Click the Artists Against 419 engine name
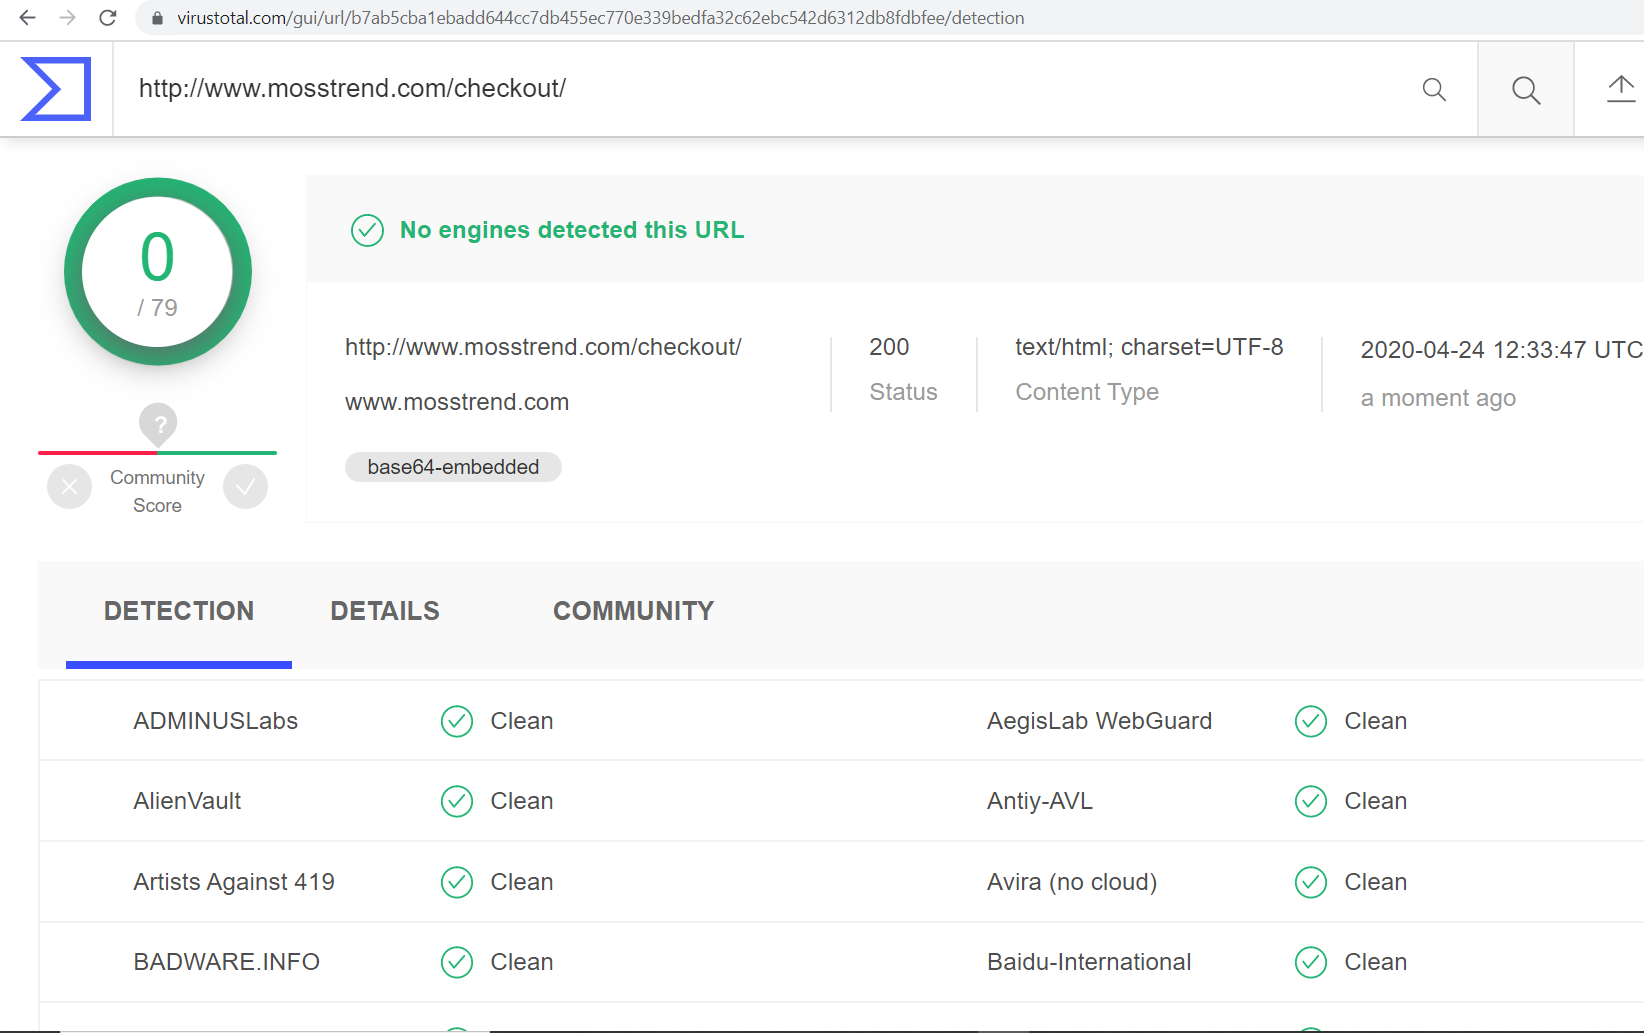The image size is (1644, 1033). tap(234, 882)
